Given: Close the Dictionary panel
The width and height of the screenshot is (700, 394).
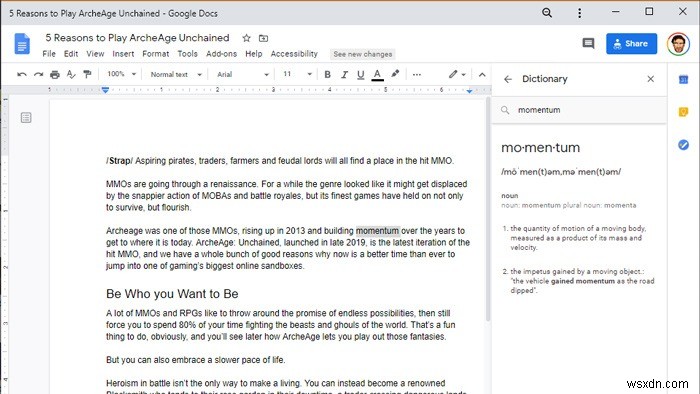Looking at the screenshot, I should coord(650,79).
